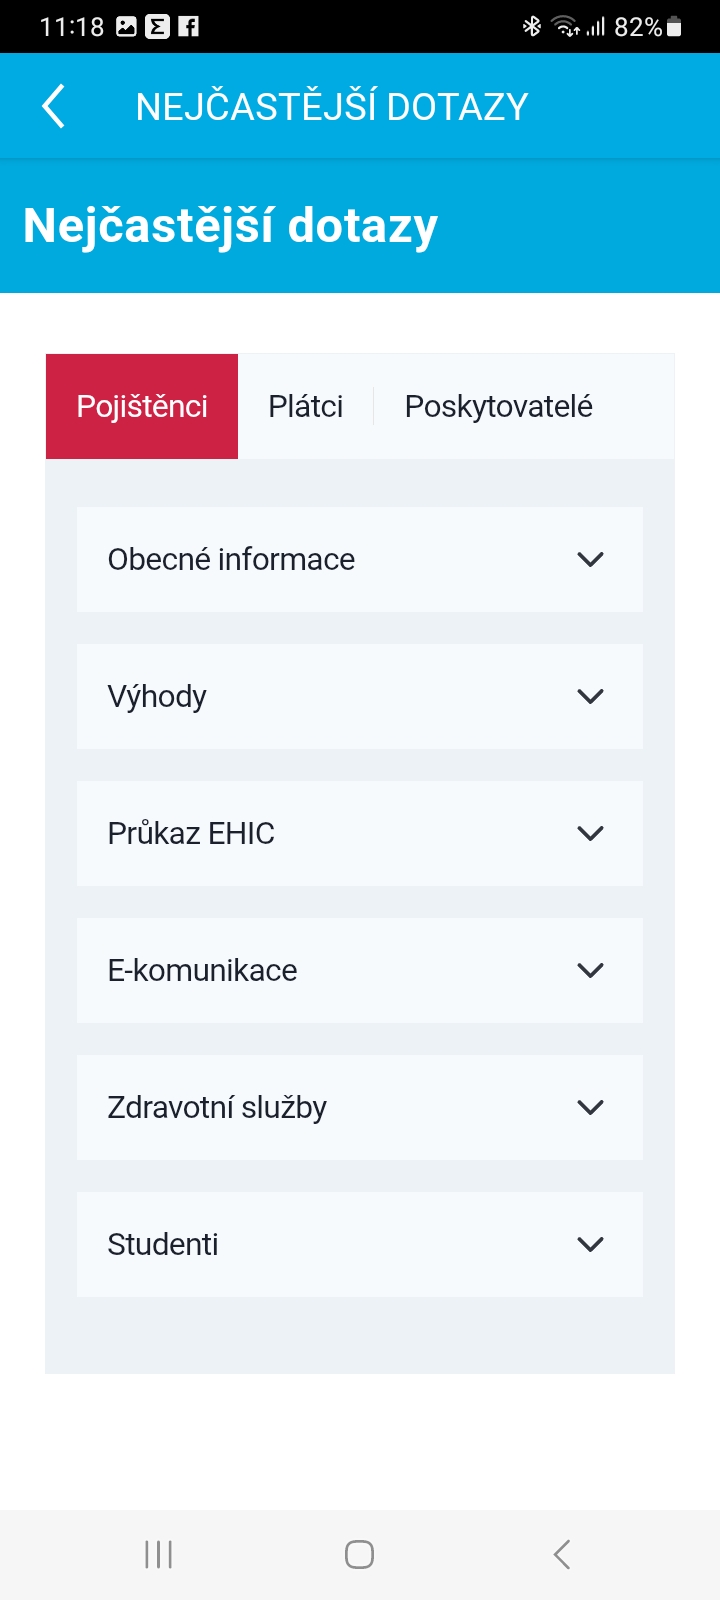This screenshot has width=720, height=1600.
Task: Expand the Studenti section
Action: click(360, 1244)
